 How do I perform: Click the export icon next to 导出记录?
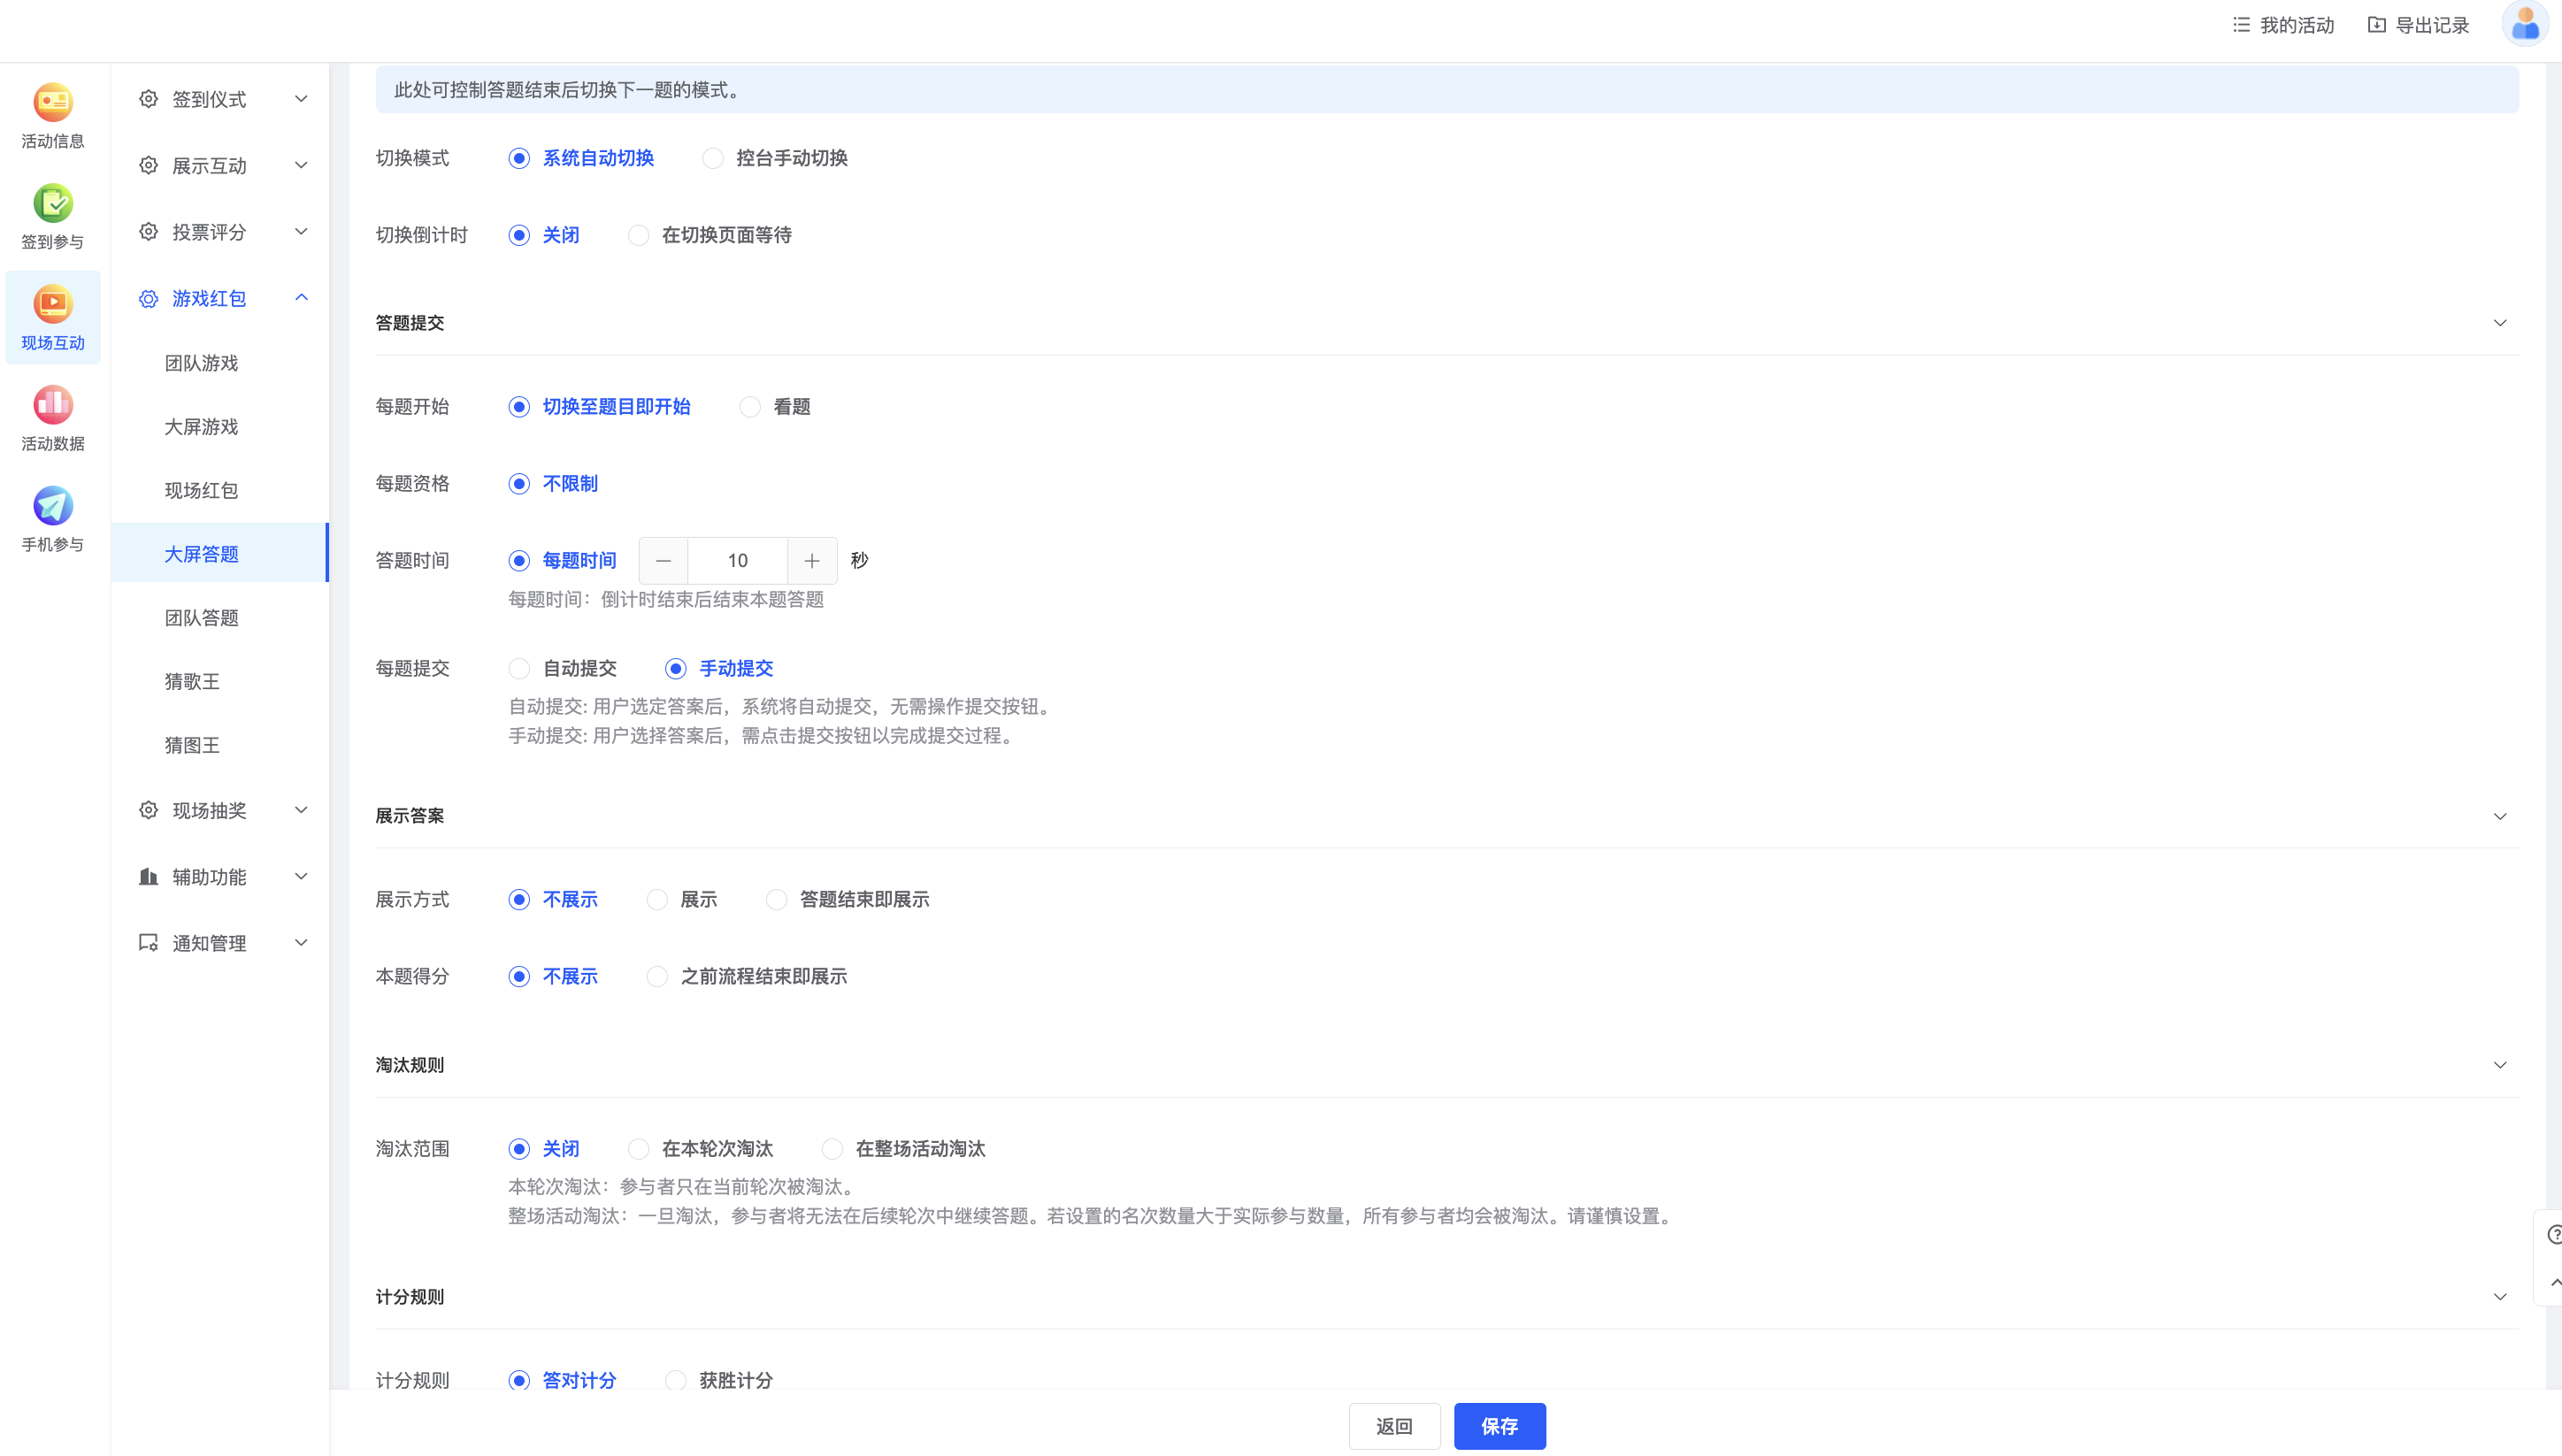[2377, 25]
